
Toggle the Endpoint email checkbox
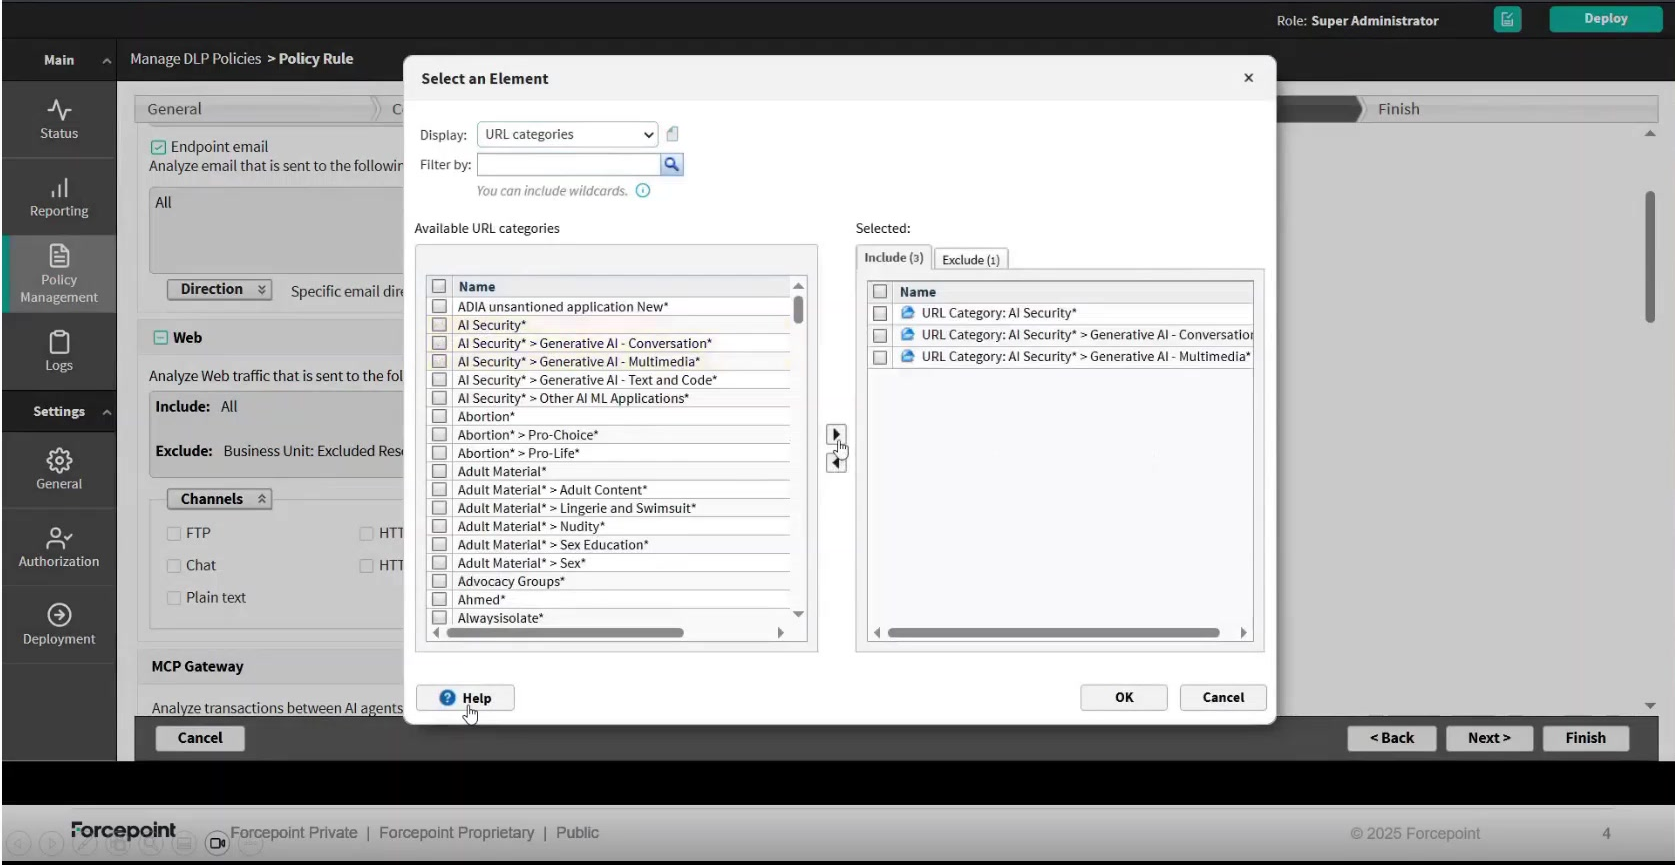(158, 147)
